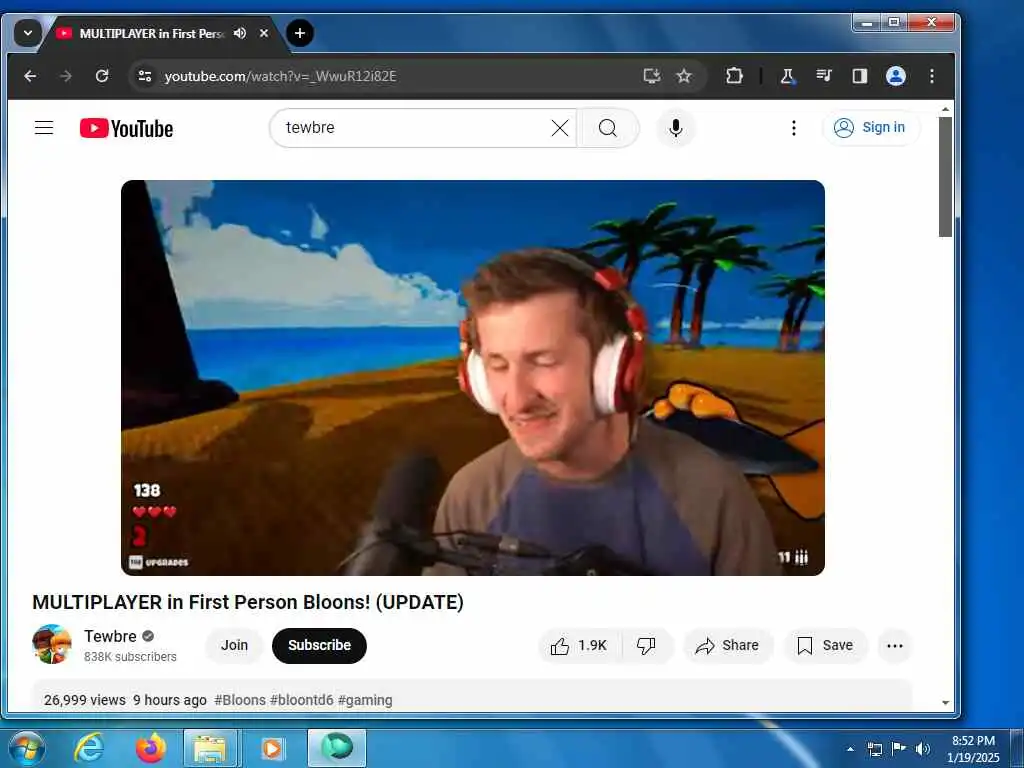Image resolution: width=1024 pixels, height=768 pixels.
Task: Open Action Center flag icon
Action: coord(899,748)
